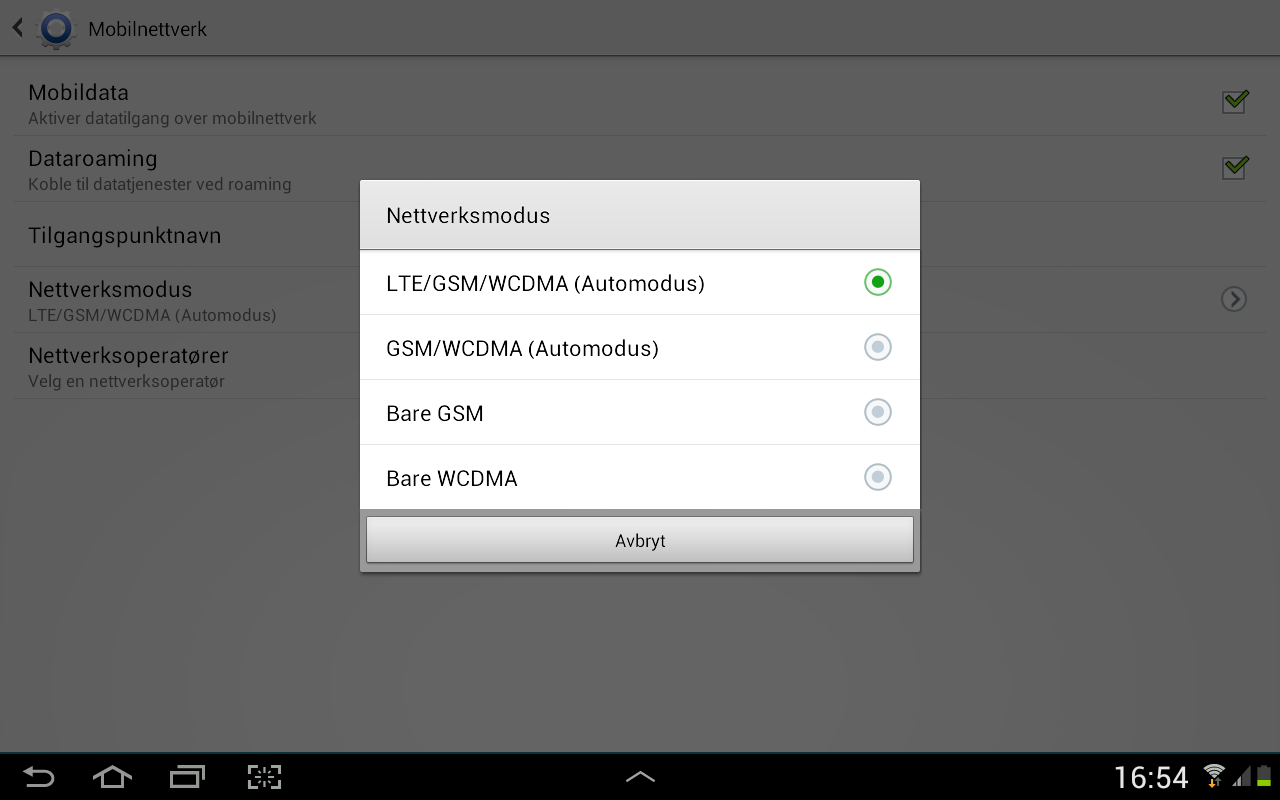Choose the Bare GSM radio option

[x=878, y=412]
